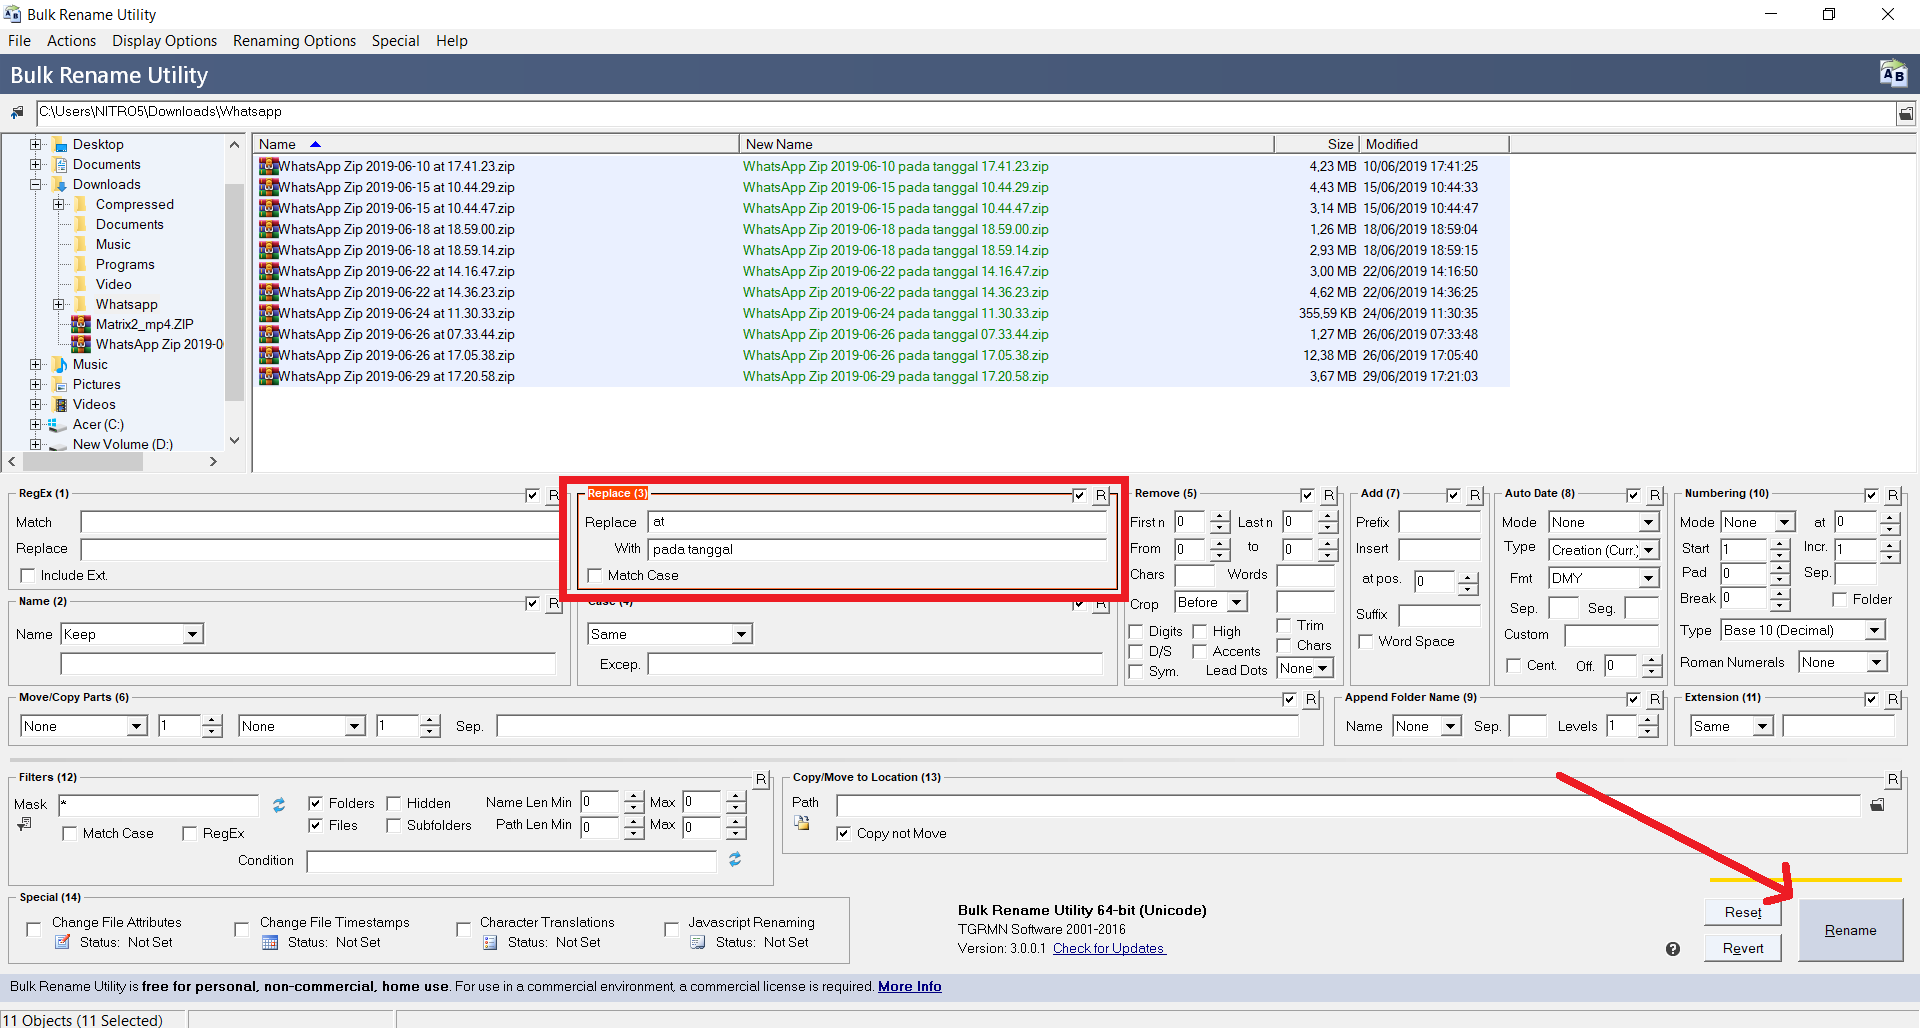Click the refresh icon beside Condition field
Screen dimensions: 1920x1028
point(735,860)
